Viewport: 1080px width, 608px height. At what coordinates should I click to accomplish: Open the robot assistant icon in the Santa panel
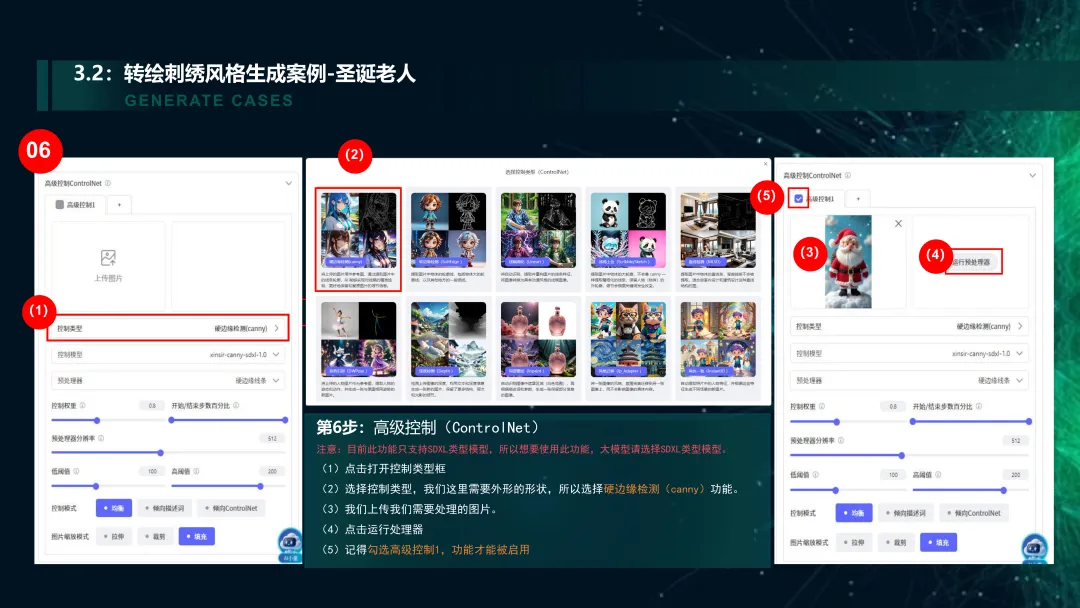point(1034,547)
